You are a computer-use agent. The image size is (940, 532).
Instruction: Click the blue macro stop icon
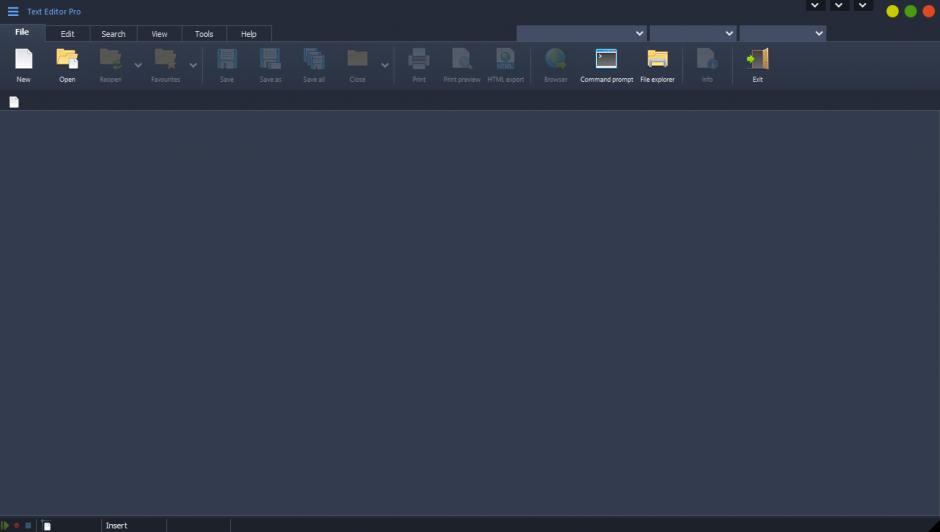click(28, 525)
